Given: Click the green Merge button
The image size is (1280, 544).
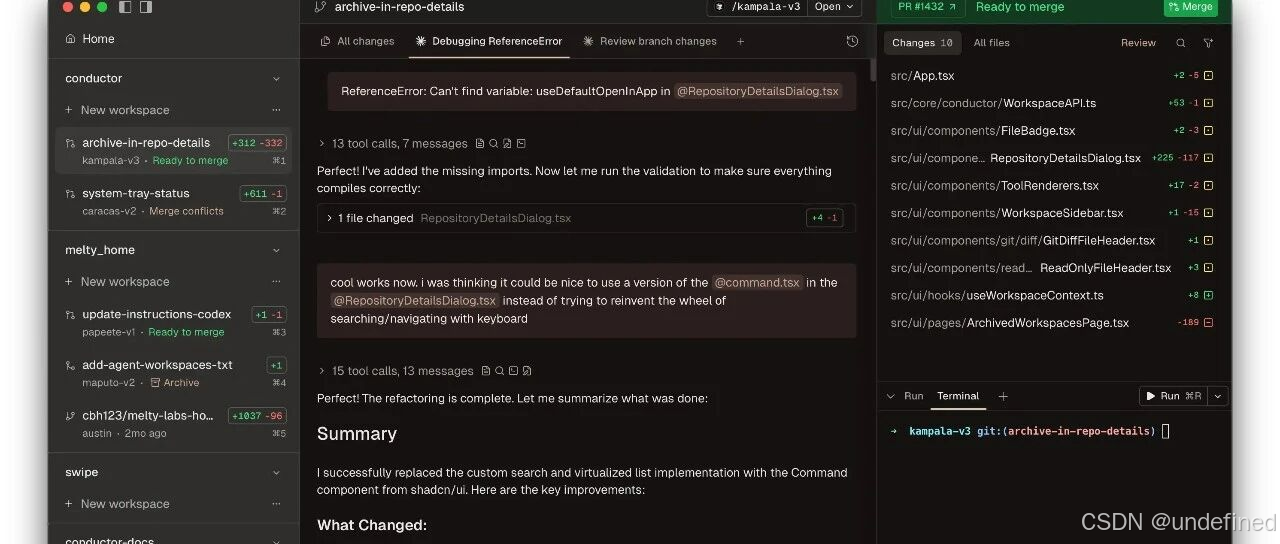Looking at the screenshot, I should 1190,7.
